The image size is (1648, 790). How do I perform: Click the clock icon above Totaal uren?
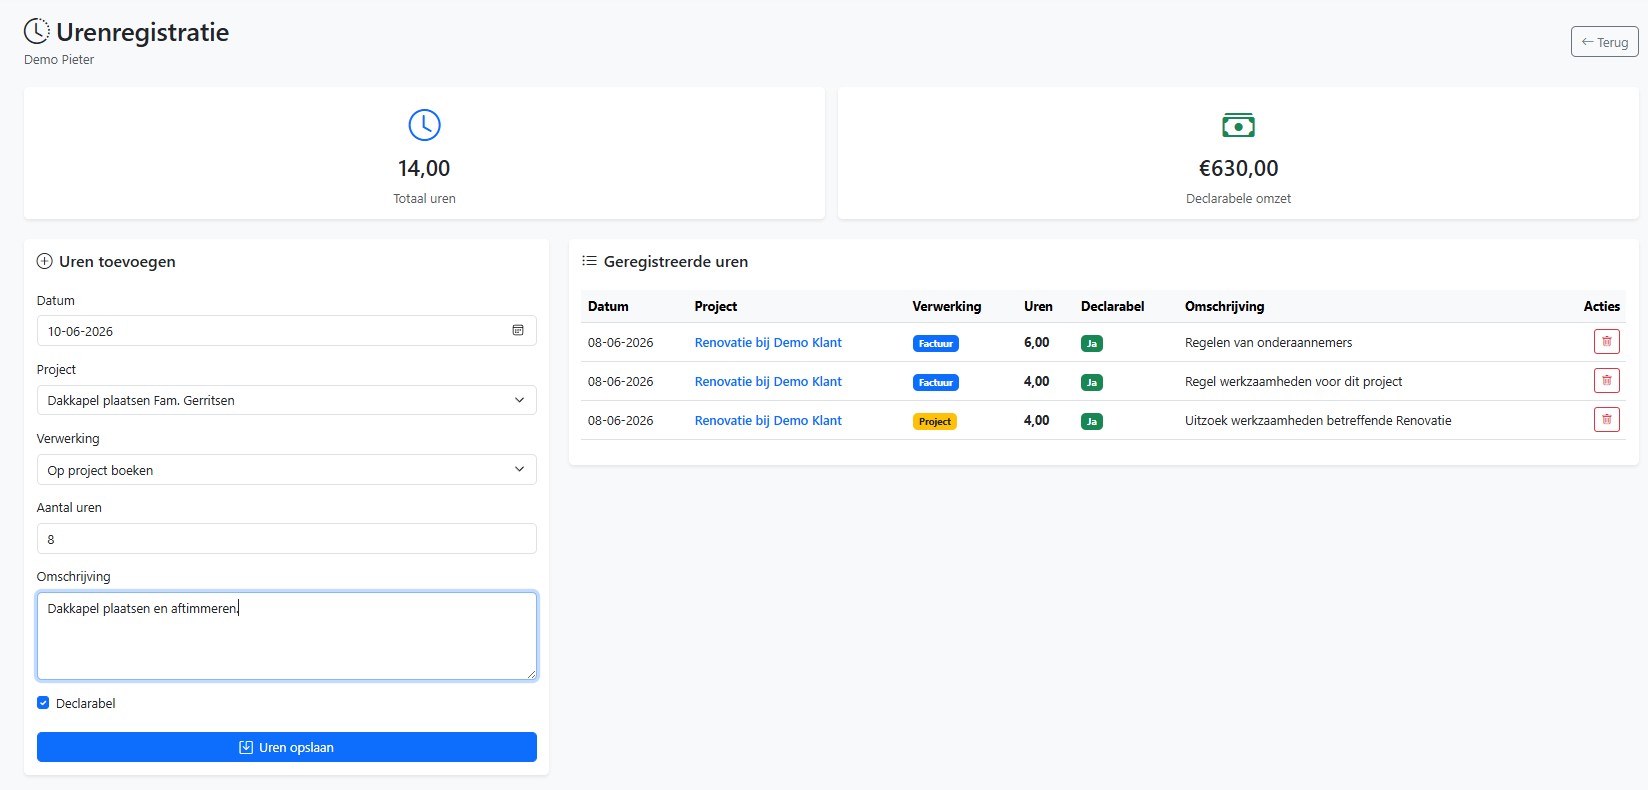coord(424,125)
